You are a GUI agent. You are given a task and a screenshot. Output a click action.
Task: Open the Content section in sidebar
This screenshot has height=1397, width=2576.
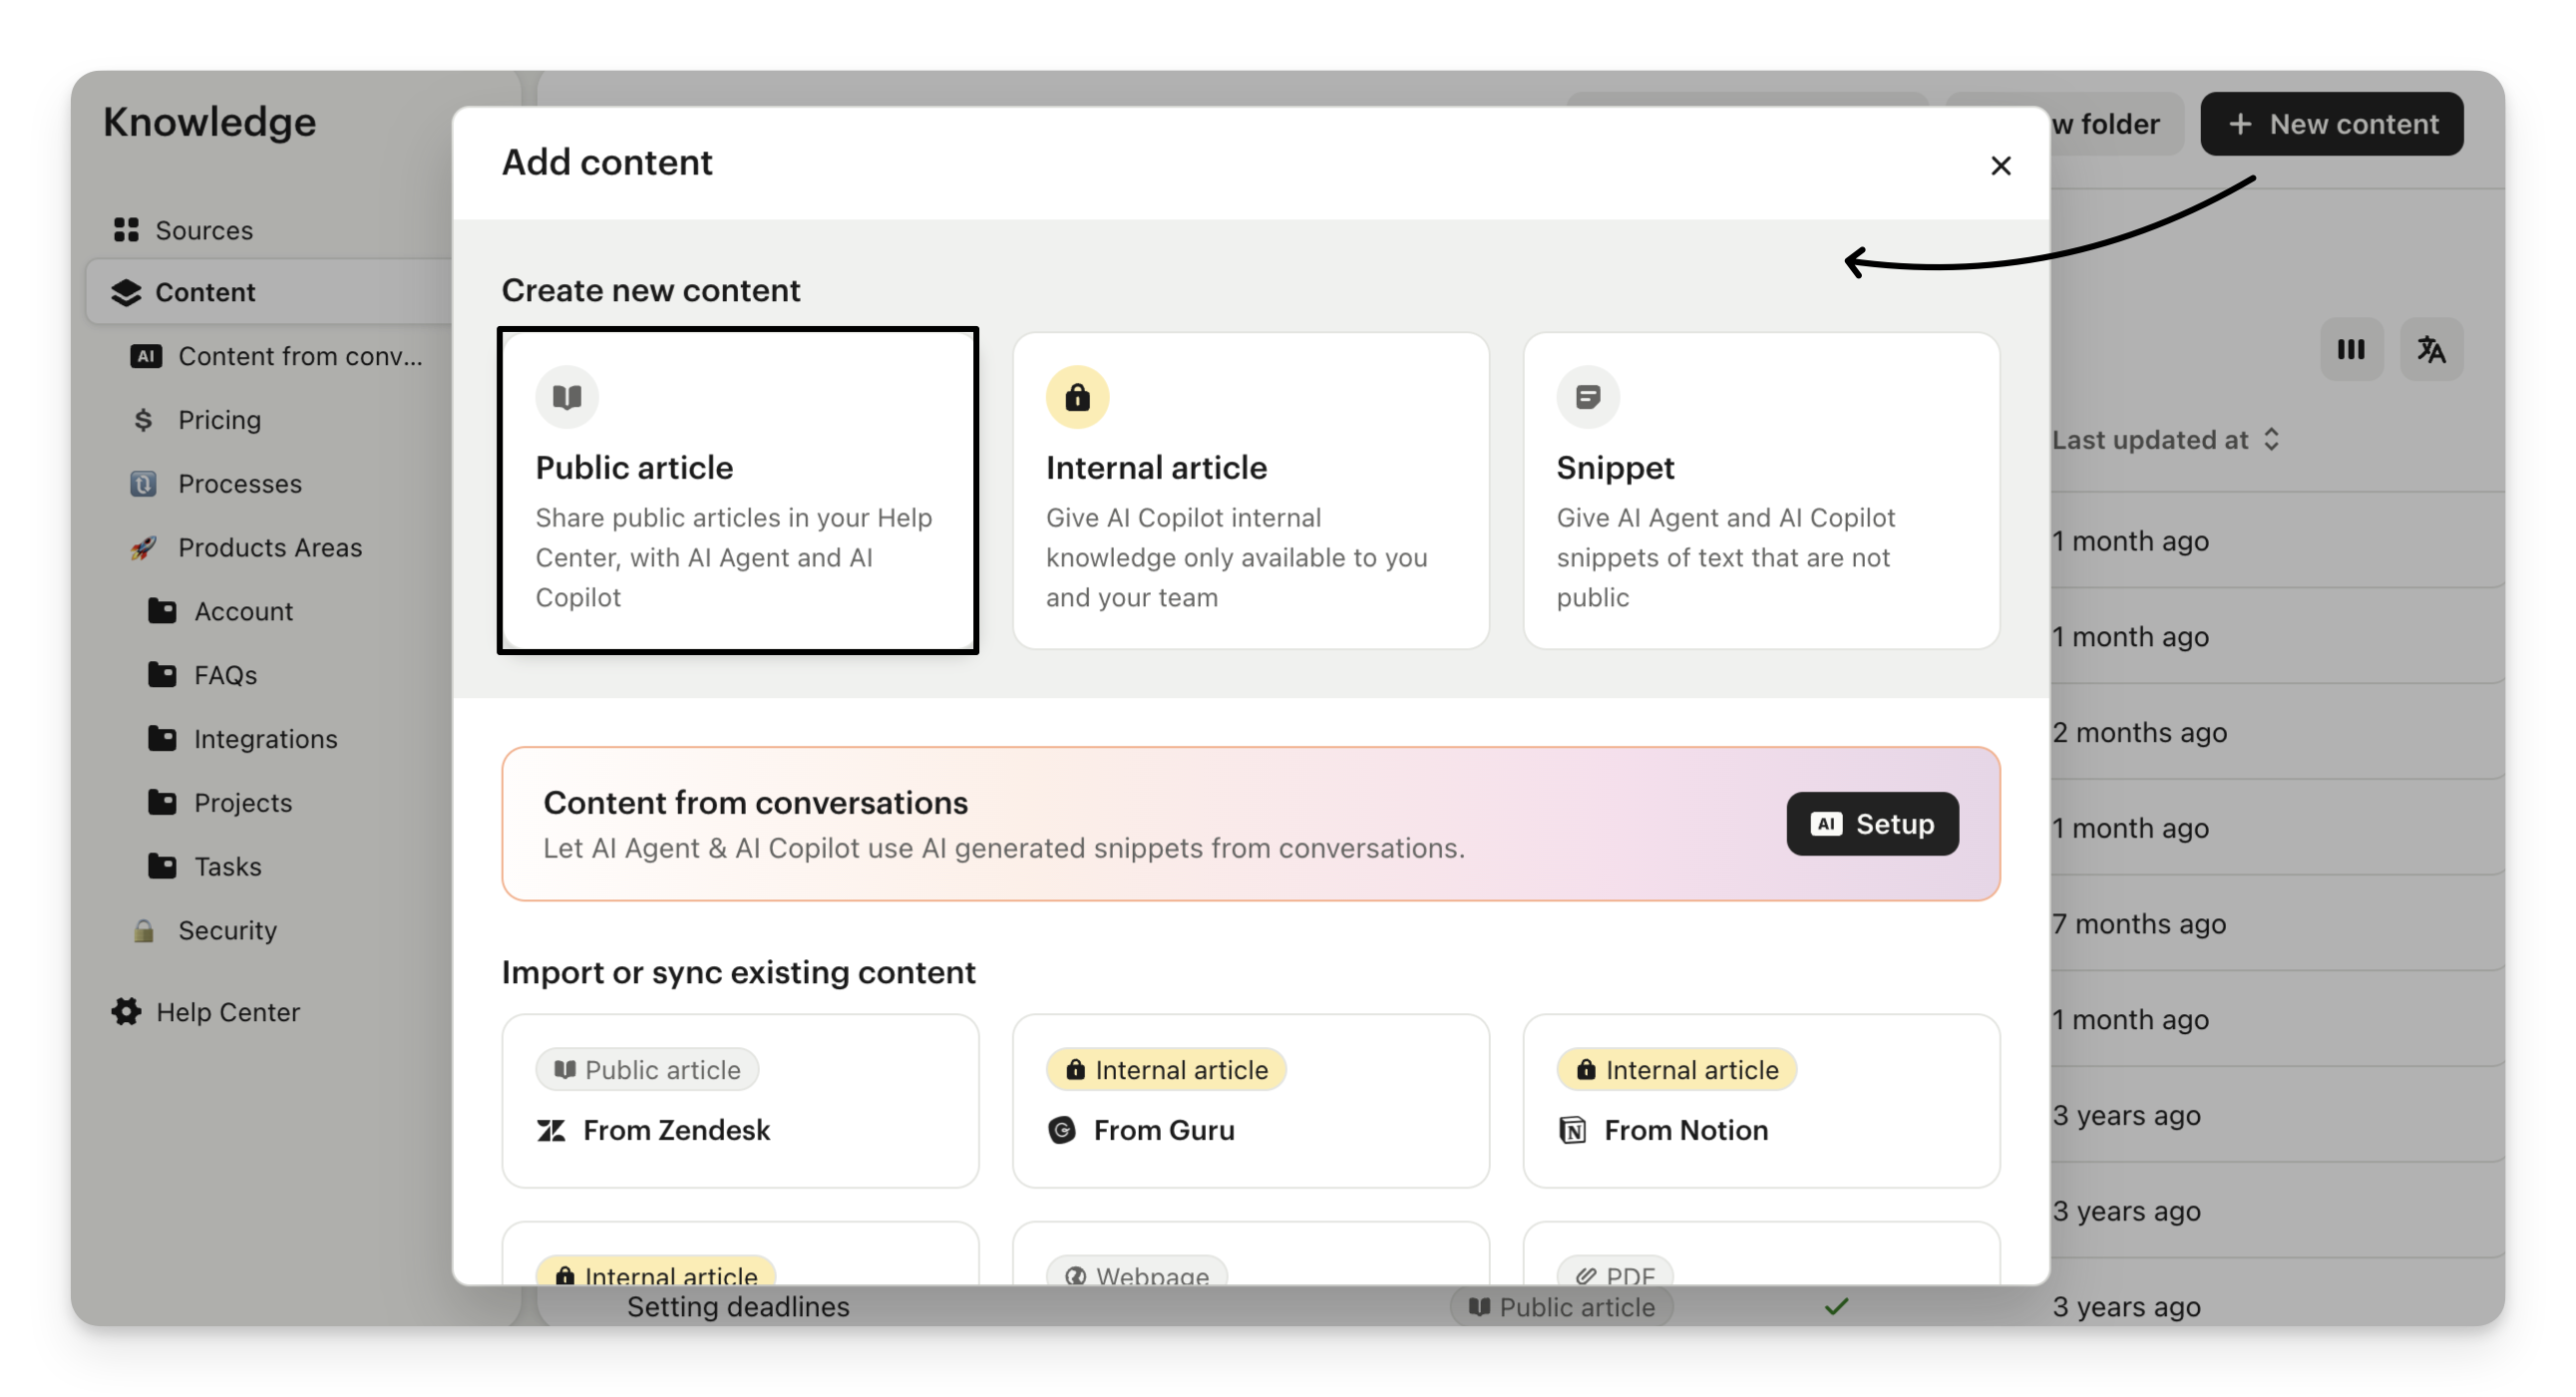(205, 292)
